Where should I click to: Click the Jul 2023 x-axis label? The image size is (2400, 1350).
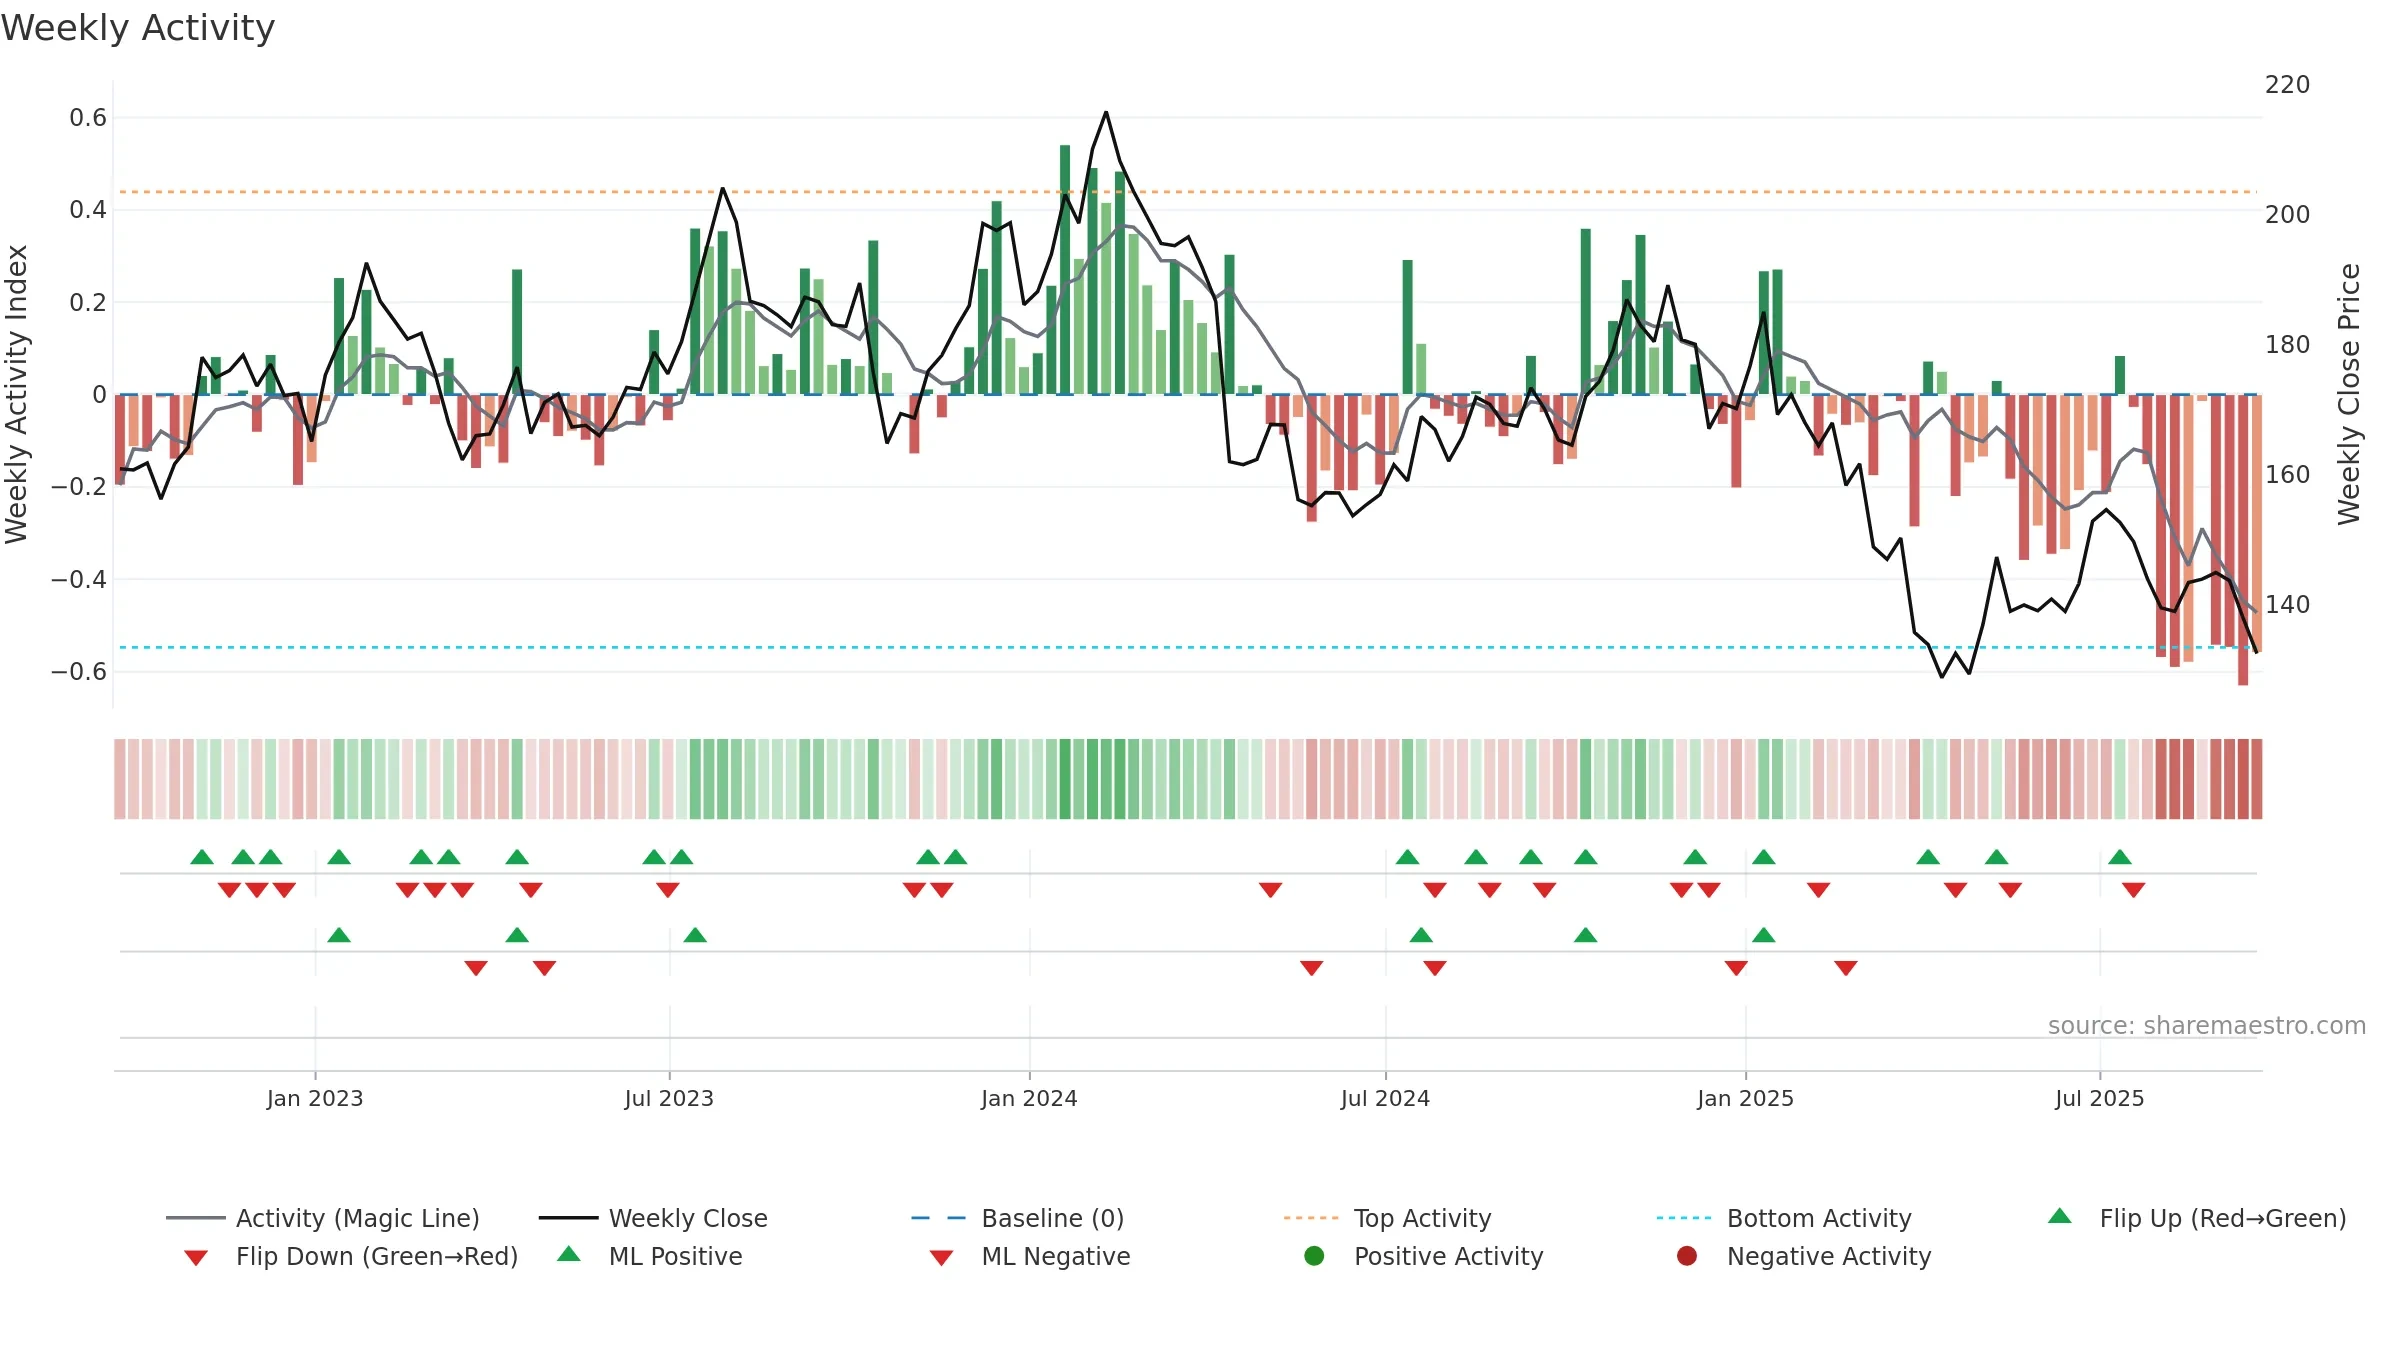pyautogui.click(x=669, y=1098)
